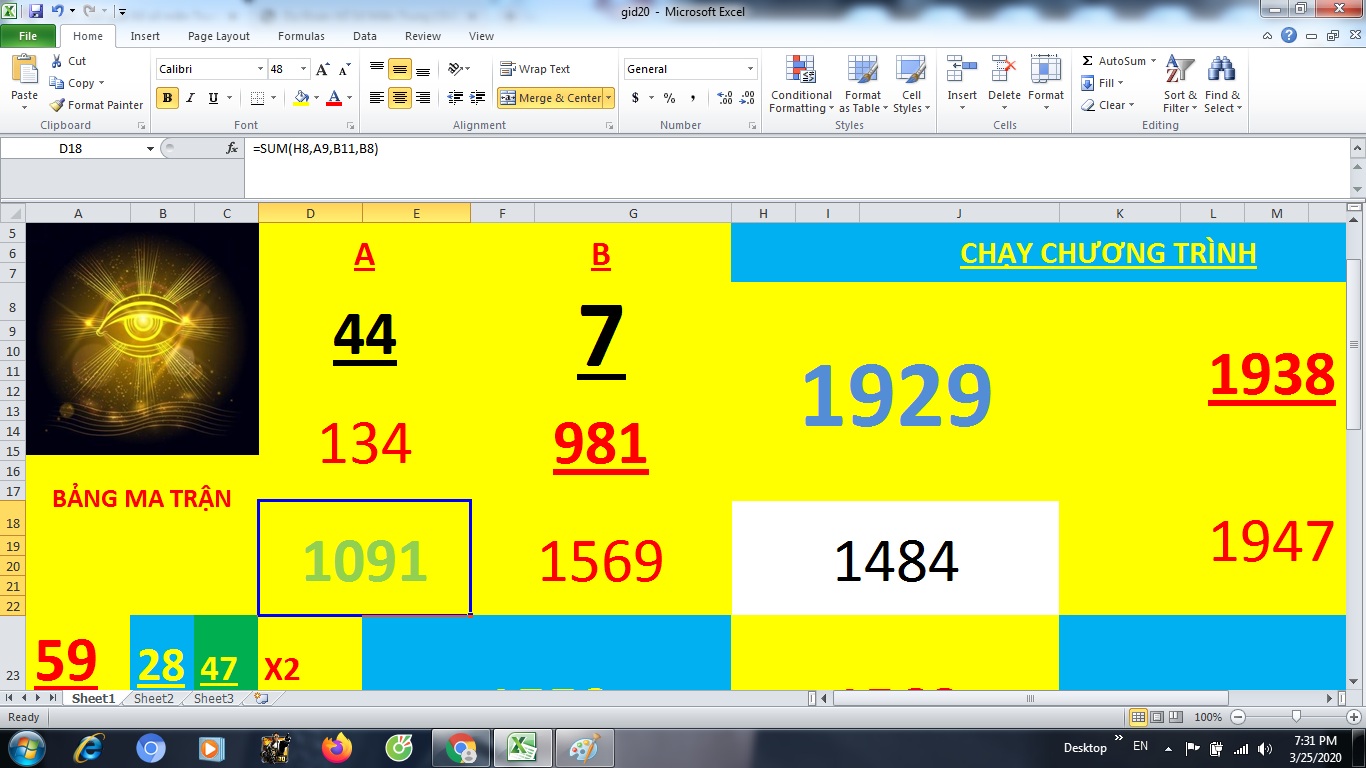Open Google Chrome from the taskbar

click(461, 748)
